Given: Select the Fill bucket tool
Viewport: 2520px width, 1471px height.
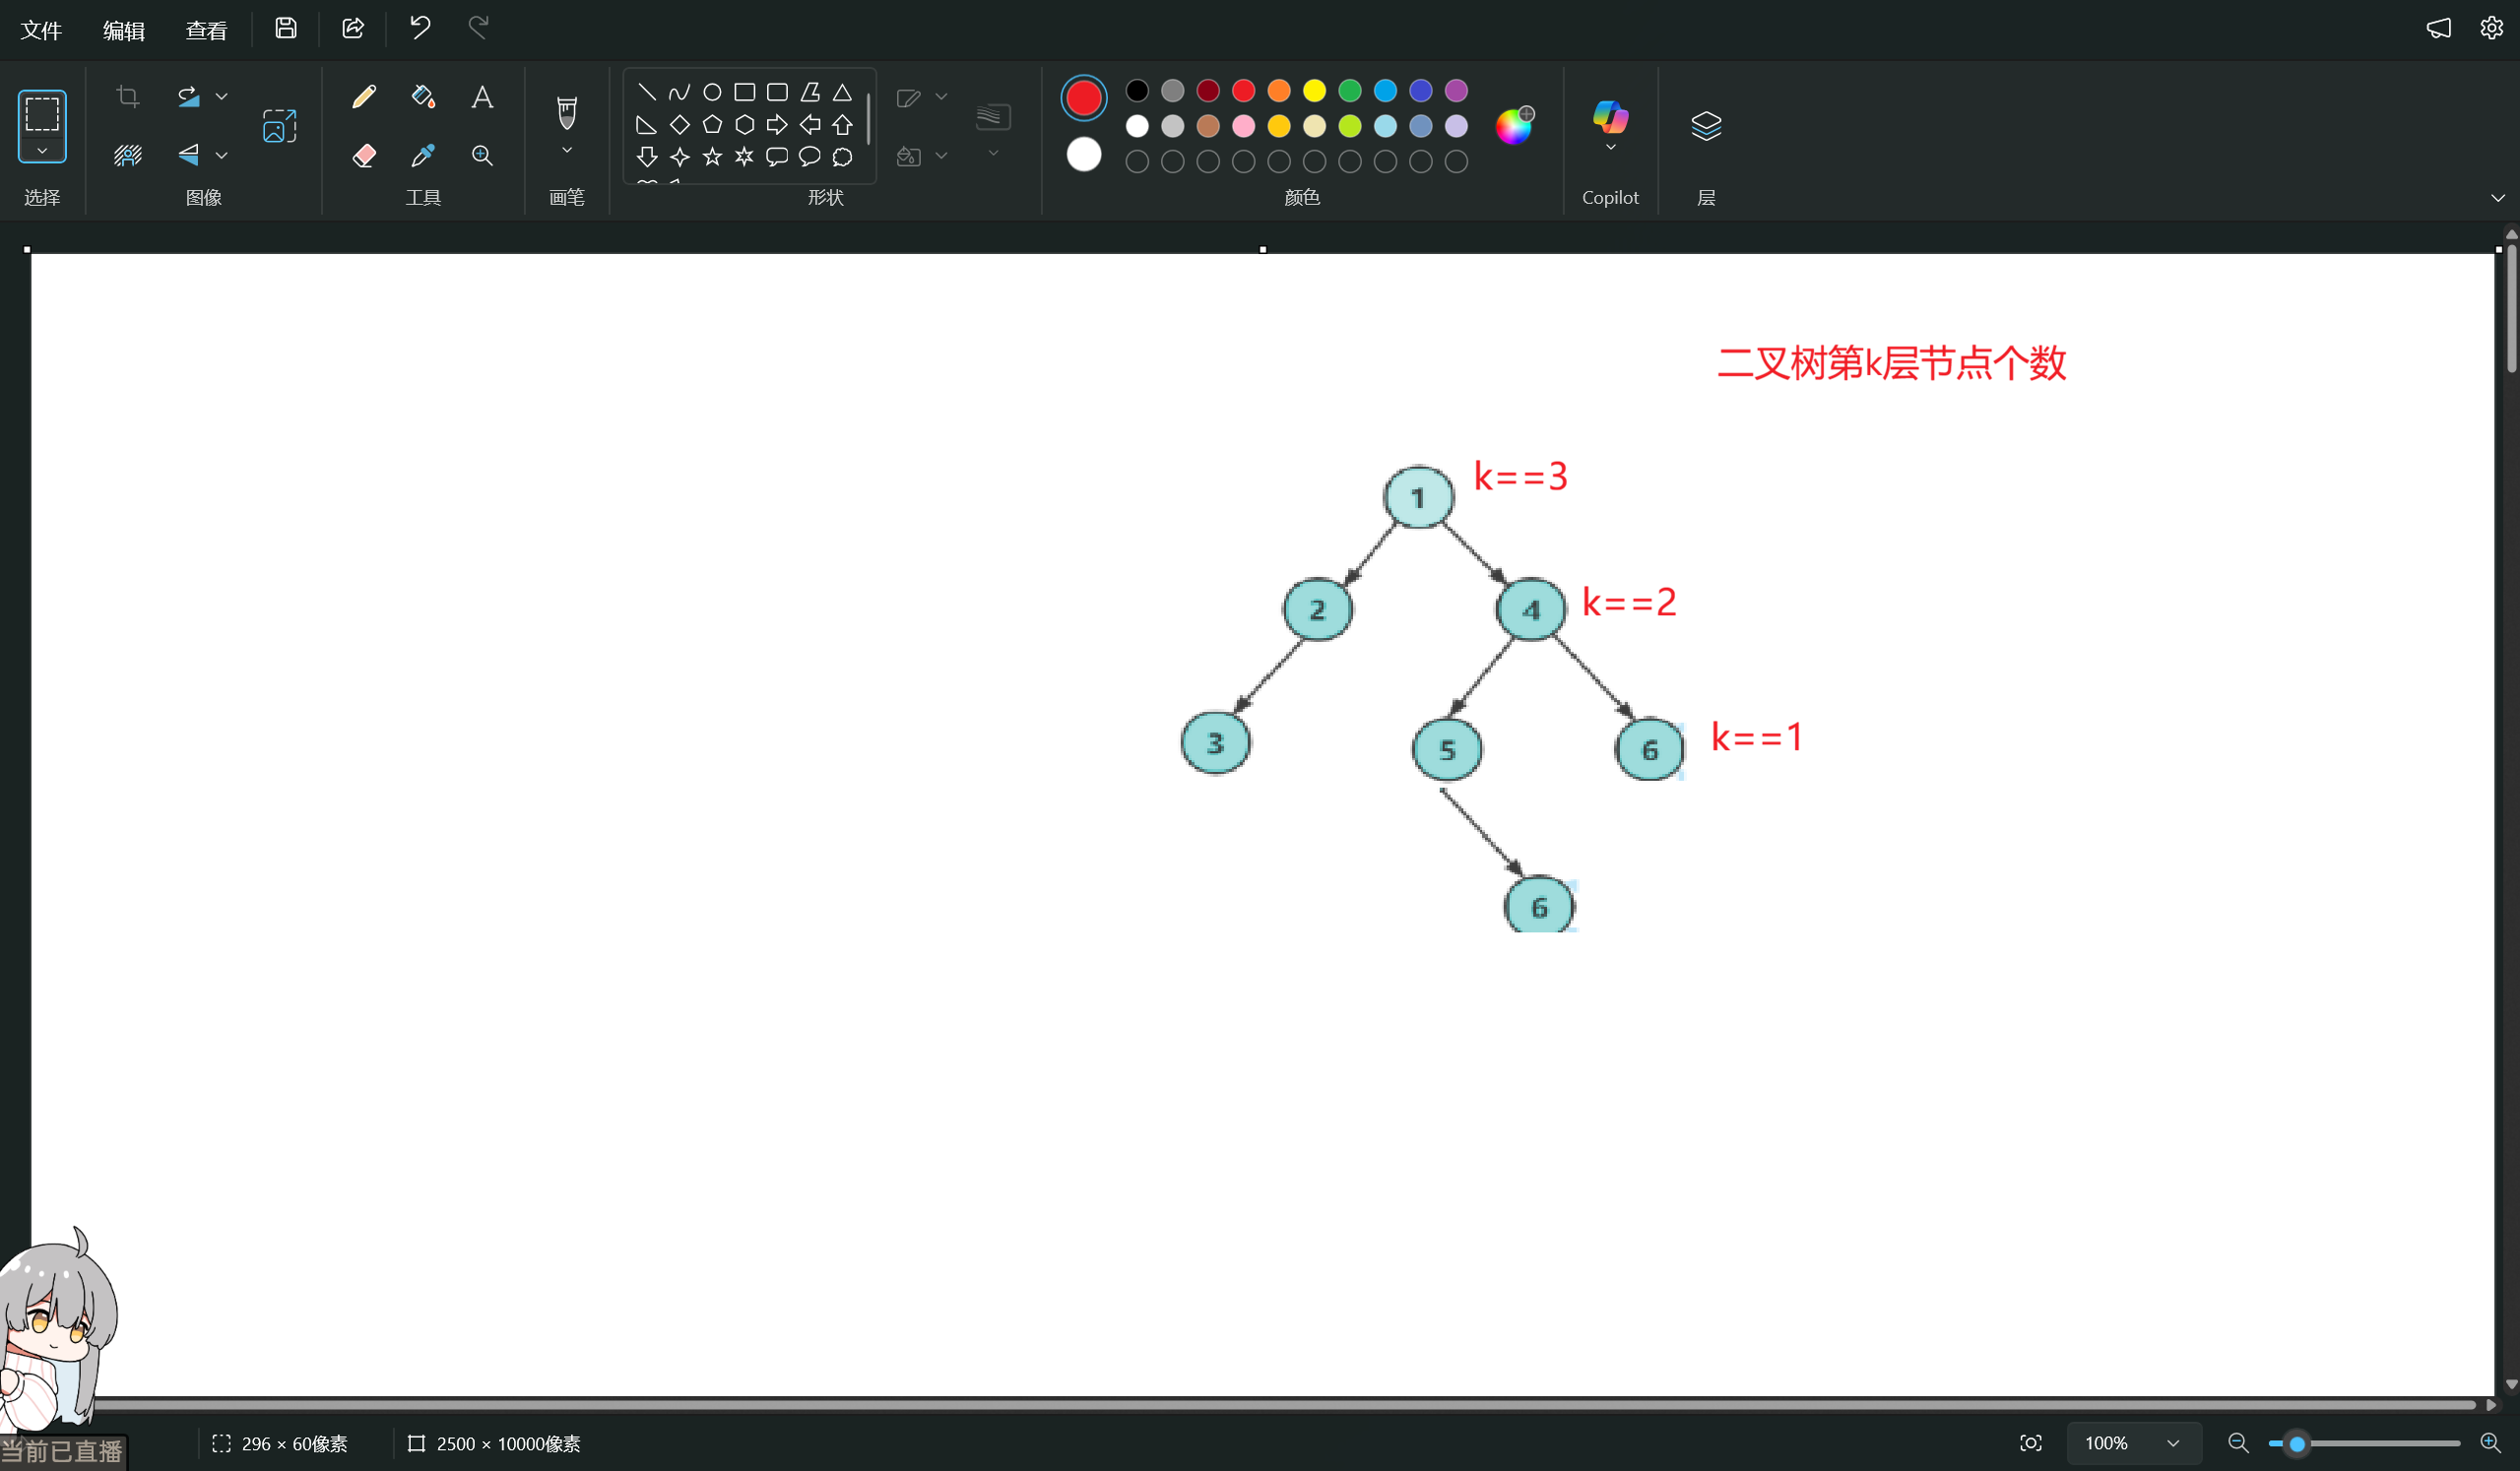Looking at the screenshot, I should [423, 97].
